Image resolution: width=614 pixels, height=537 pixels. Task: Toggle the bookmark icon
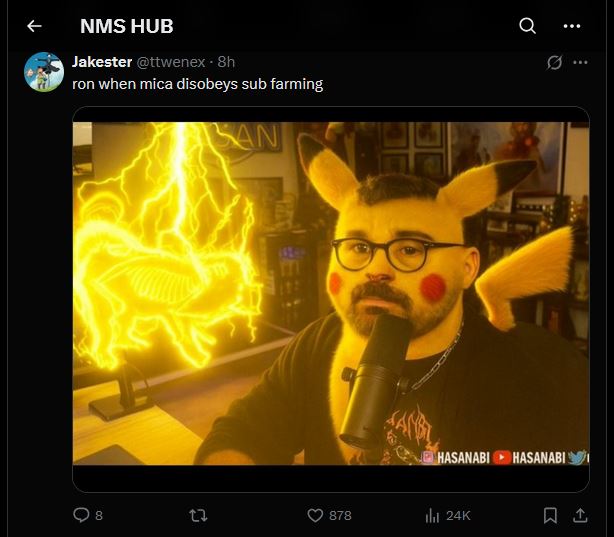550,515
